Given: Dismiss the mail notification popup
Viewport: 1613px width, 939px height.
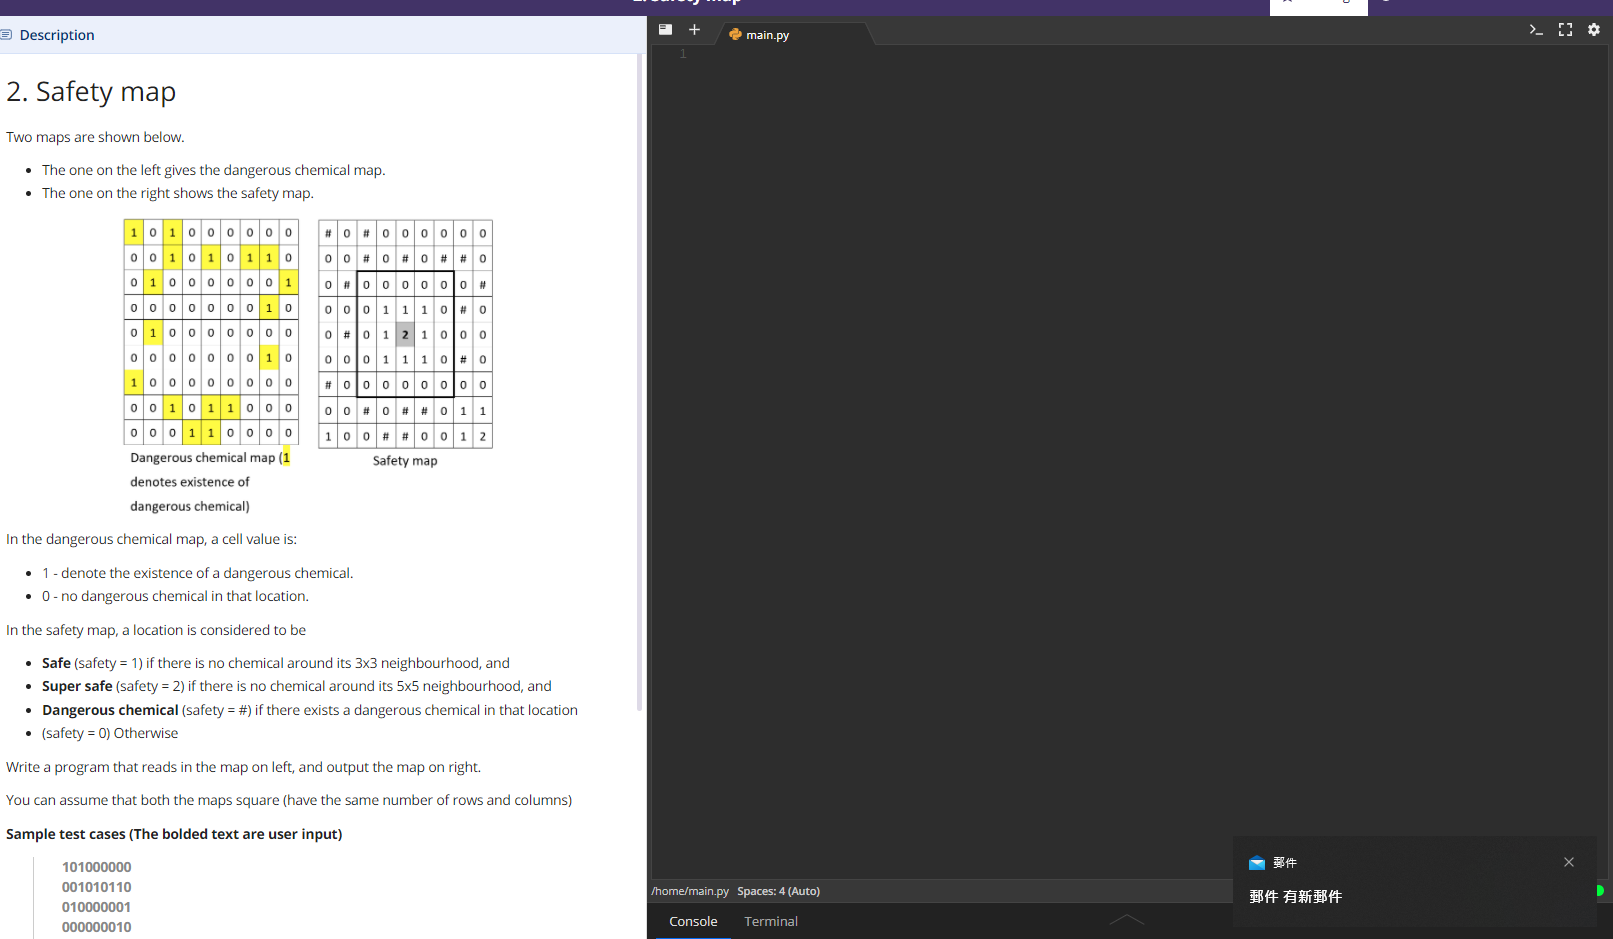Looking at the screenshot, I should (1569, 862).
